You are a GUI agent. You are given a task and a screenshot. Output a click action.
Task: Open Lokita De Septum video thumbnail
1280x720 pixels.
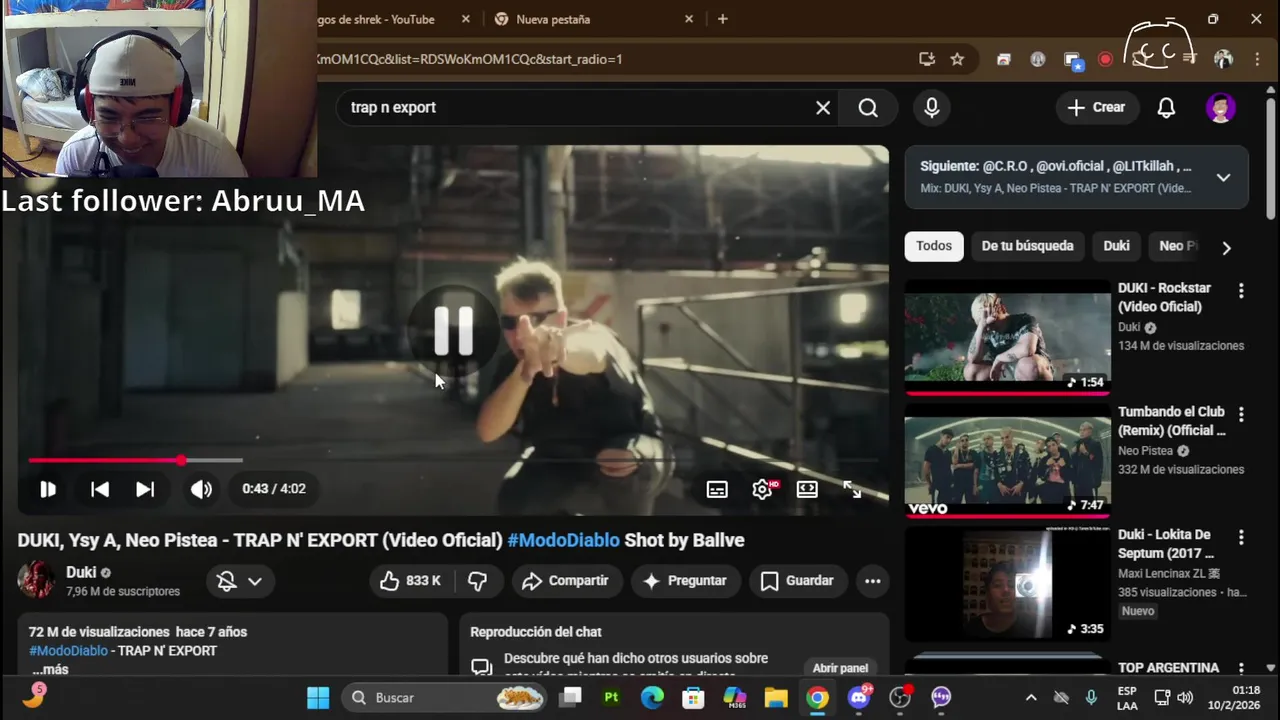click(1007, 584)
